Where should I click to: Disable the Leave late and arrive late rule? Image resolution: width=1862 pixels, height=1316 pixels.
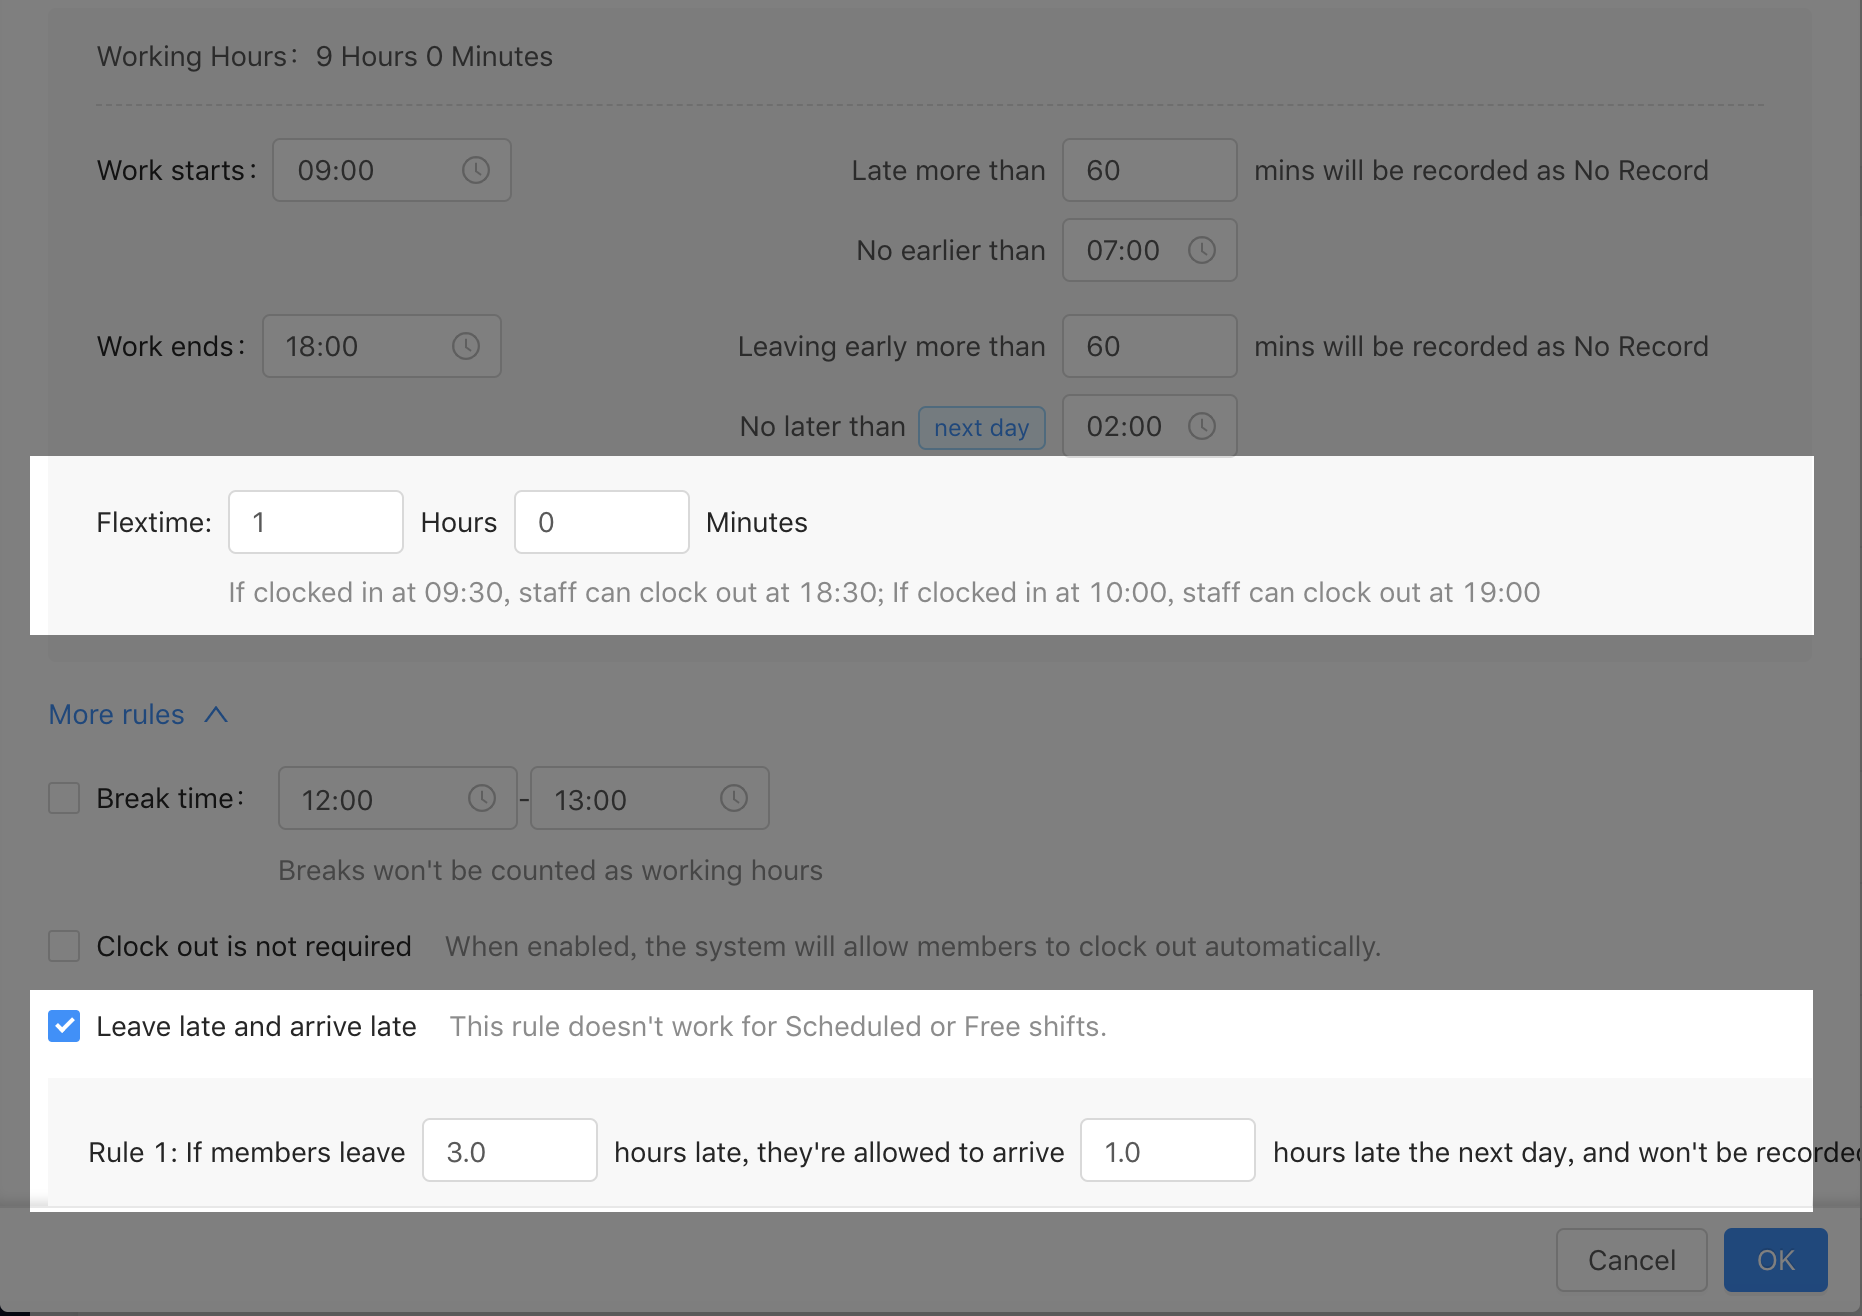[64, 1026]
